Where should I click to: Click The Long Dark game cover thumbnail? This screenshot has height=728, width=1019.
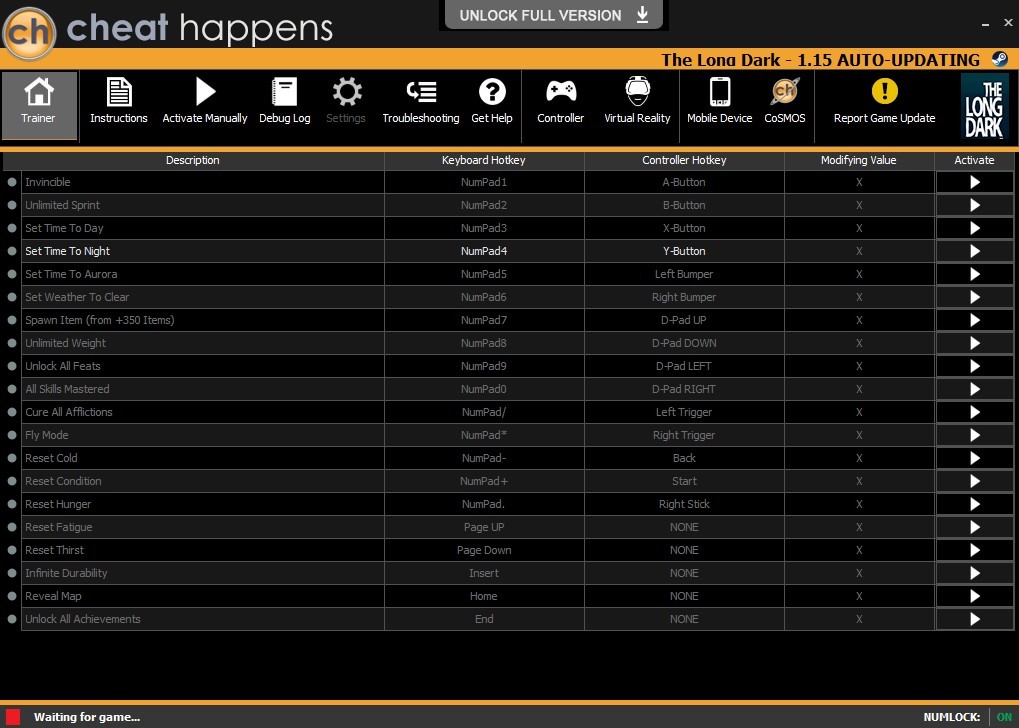pyautogui.click(x=984, y=107)
